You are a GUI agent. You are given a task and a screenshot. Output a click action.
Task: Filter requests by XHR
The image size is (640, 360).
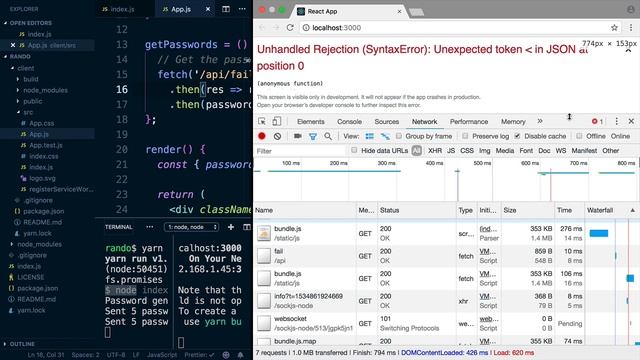(435, 151)
